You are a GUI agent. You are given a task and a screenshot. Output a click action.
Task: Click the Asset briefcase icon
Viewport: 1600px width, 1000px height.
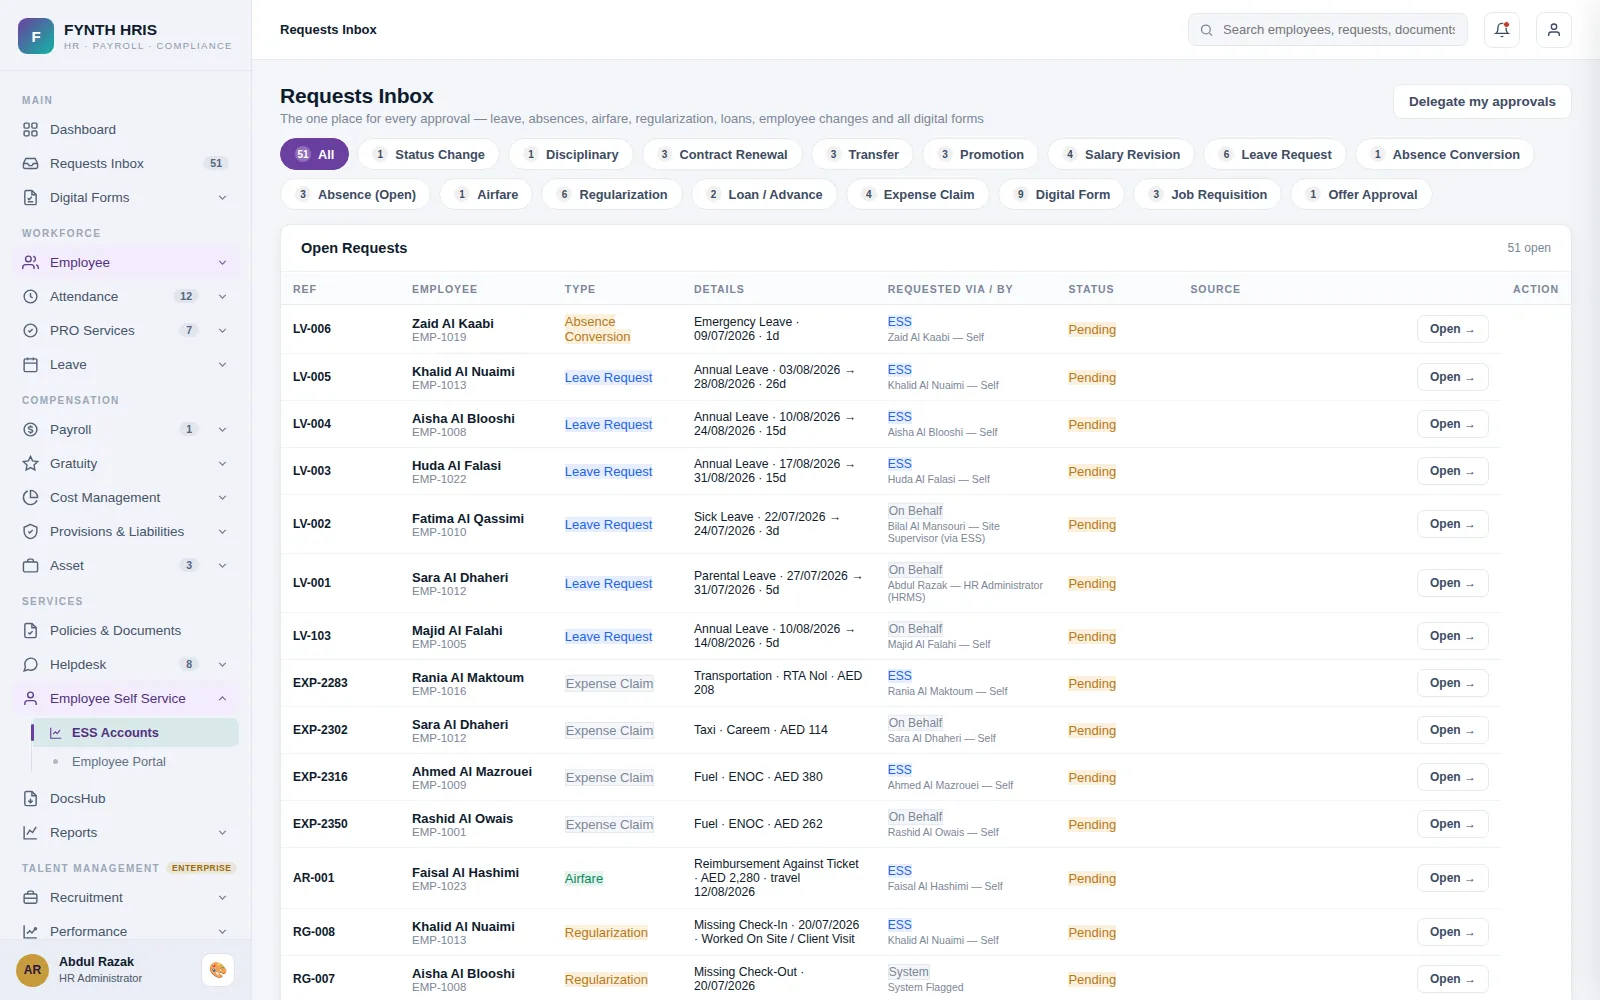(31, 566)
